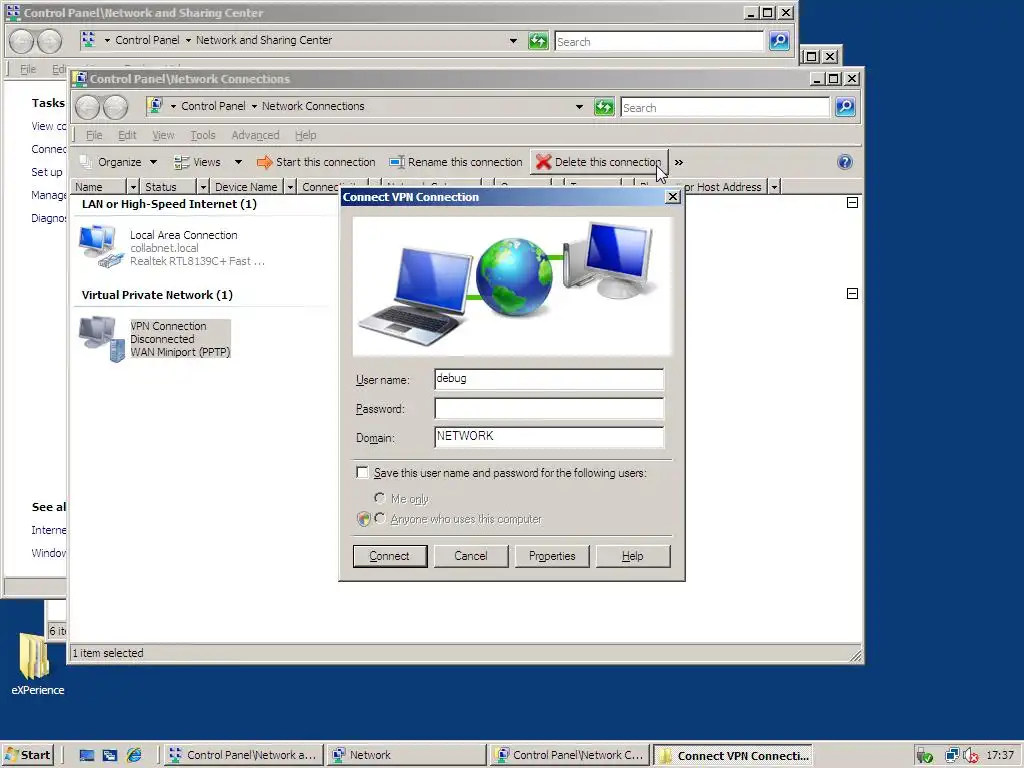Open the Organize dropdown
The width and height of the screenshot is (1024, 768).
[x=118, y=162]
